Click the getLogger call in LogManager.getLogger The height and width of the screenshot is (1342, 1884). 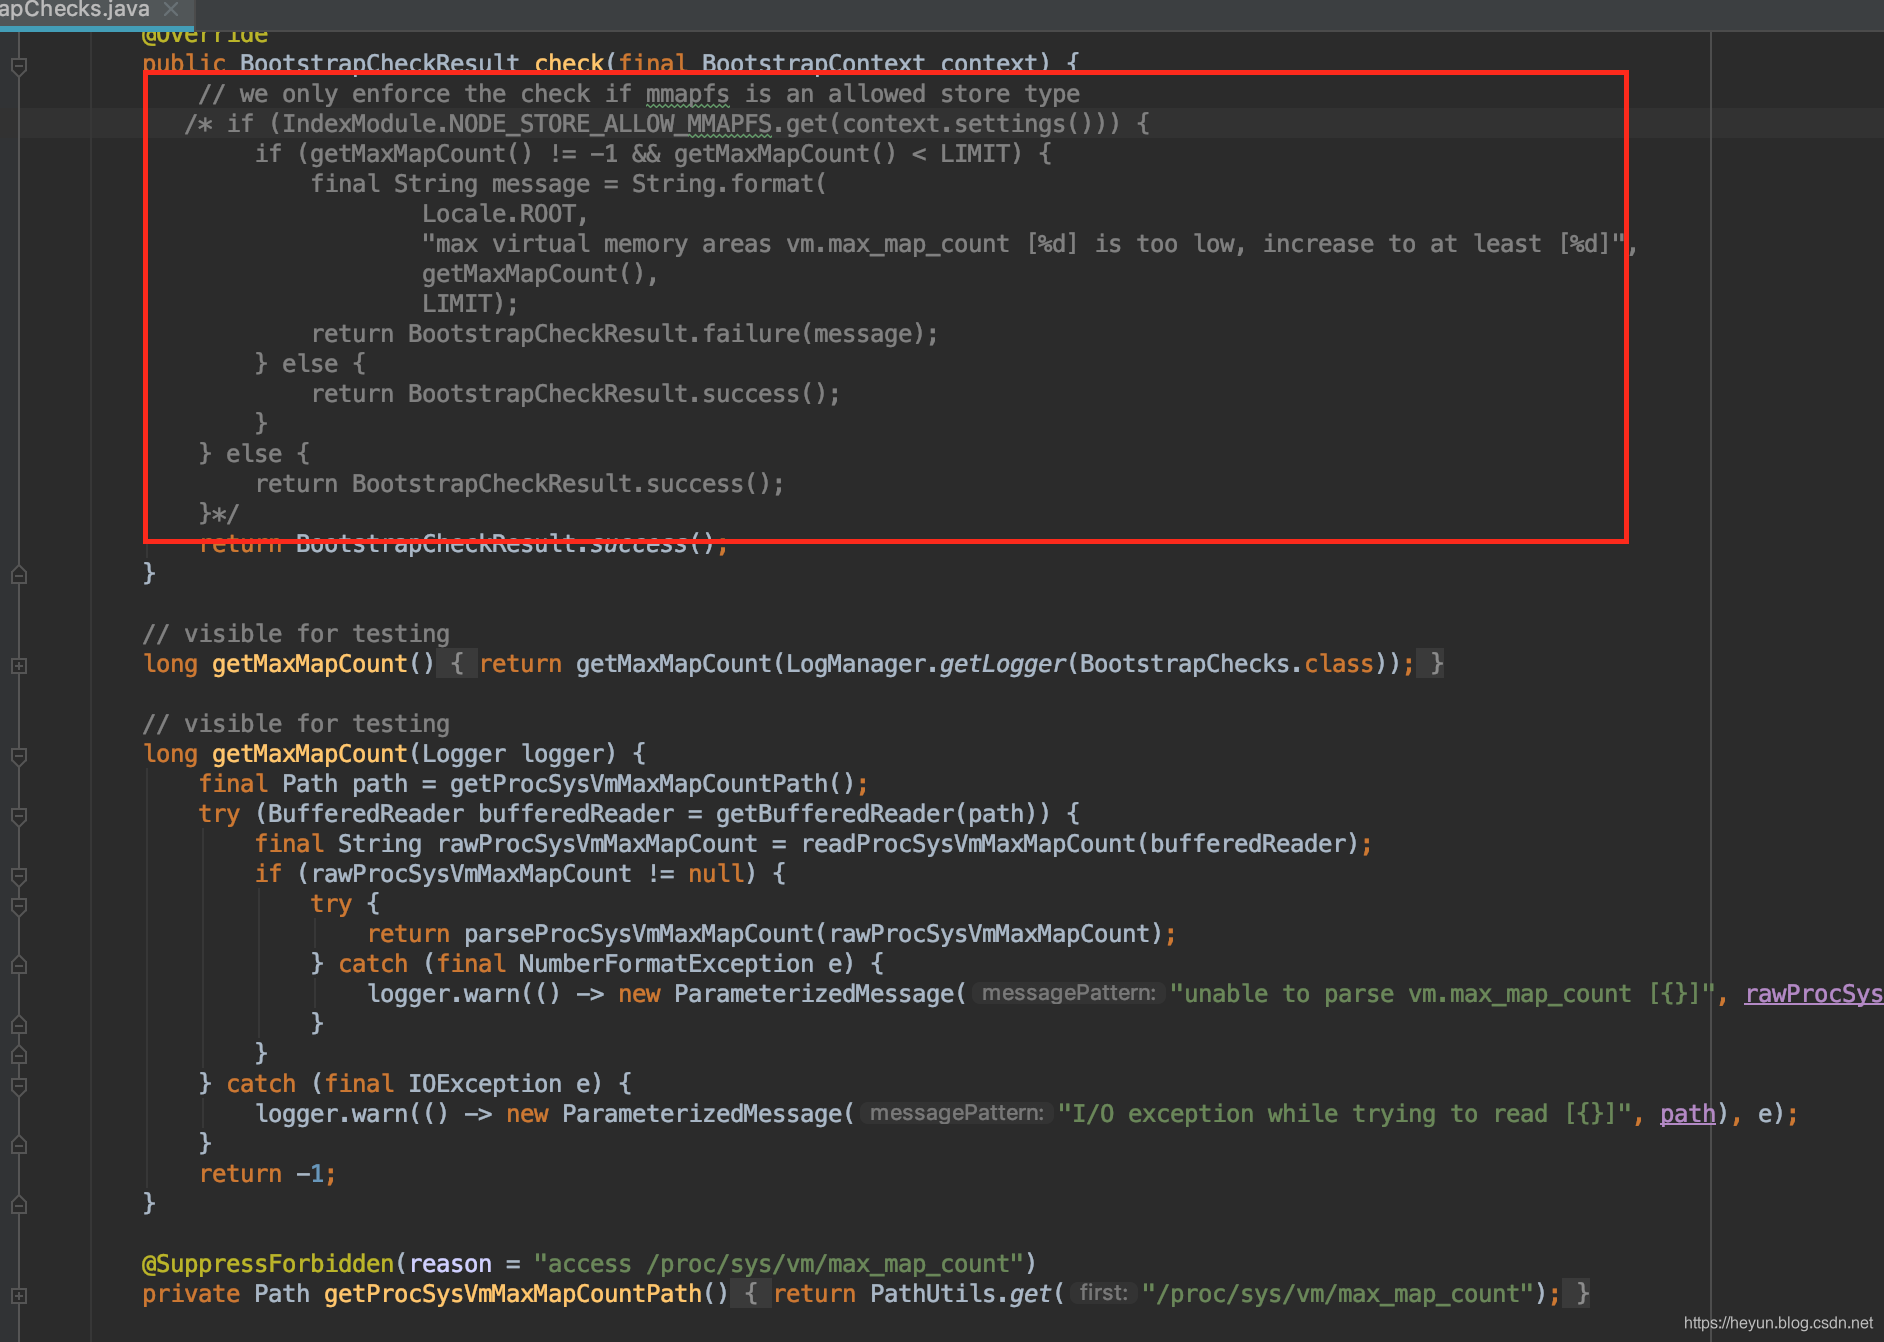pos(1003,664)
